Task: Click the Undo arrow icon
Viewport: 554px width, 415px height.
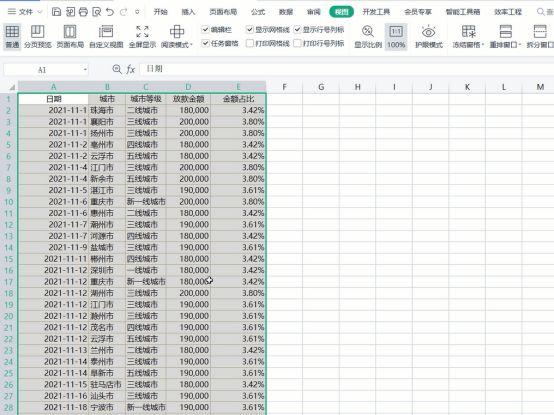Action: [110, 12]
